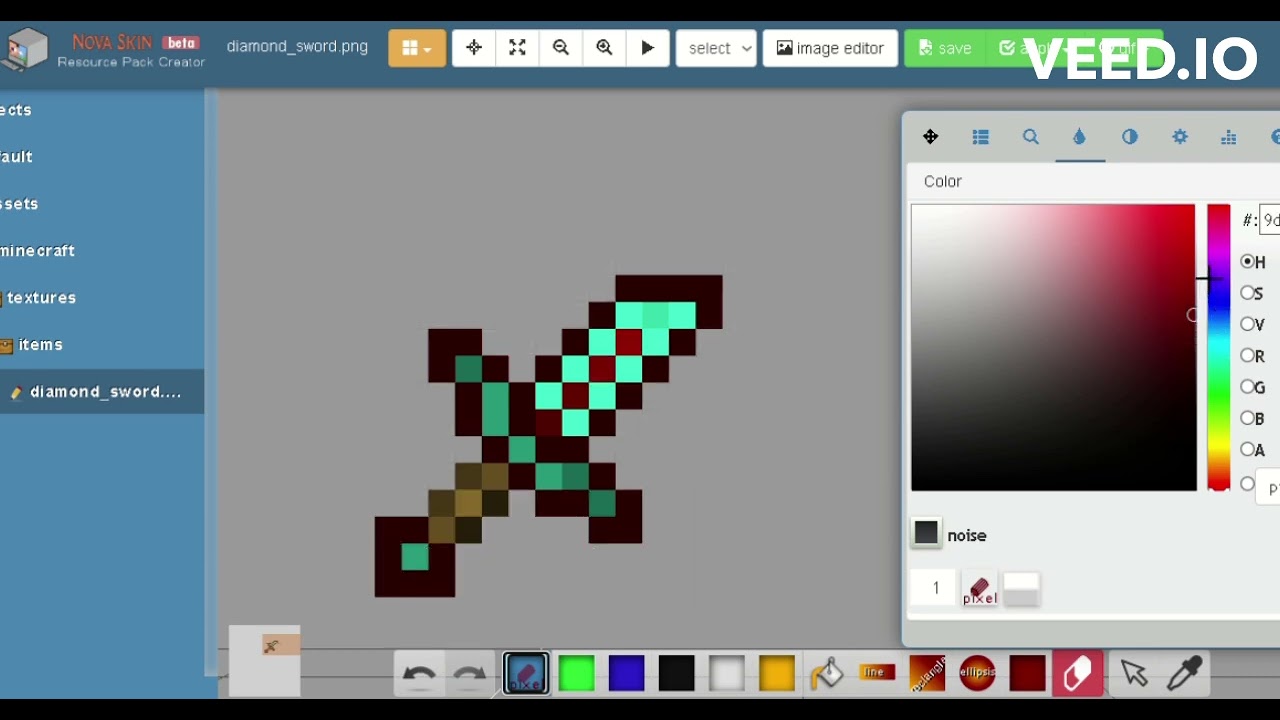Screen dimensions: 1280x720
Task: Select the G (green) radio button
Action: click(1248, 387)
